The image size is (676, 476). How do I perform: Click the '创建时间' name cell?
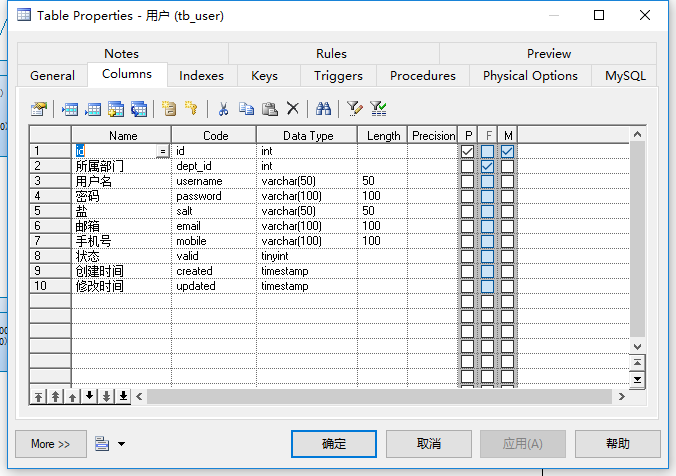tap(122, 271)
